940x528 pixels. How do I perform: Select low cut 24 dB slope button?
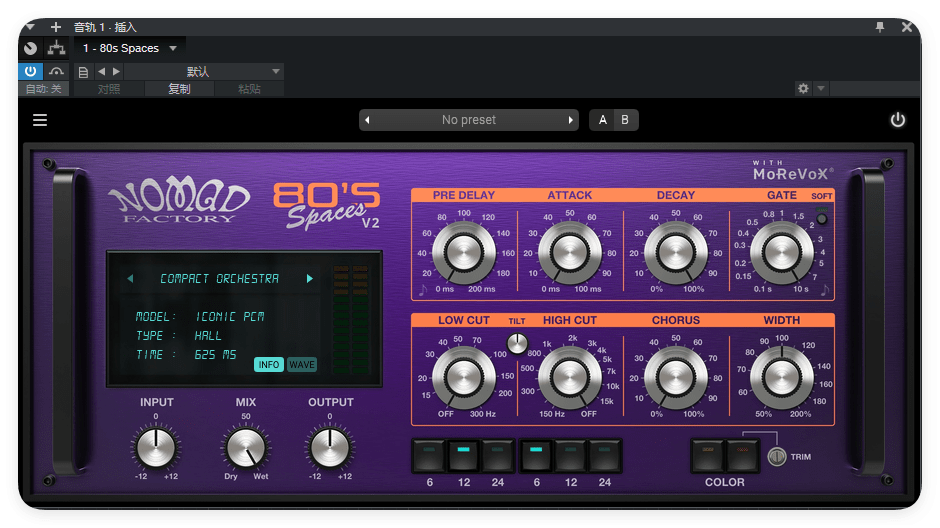pos(498,455)
